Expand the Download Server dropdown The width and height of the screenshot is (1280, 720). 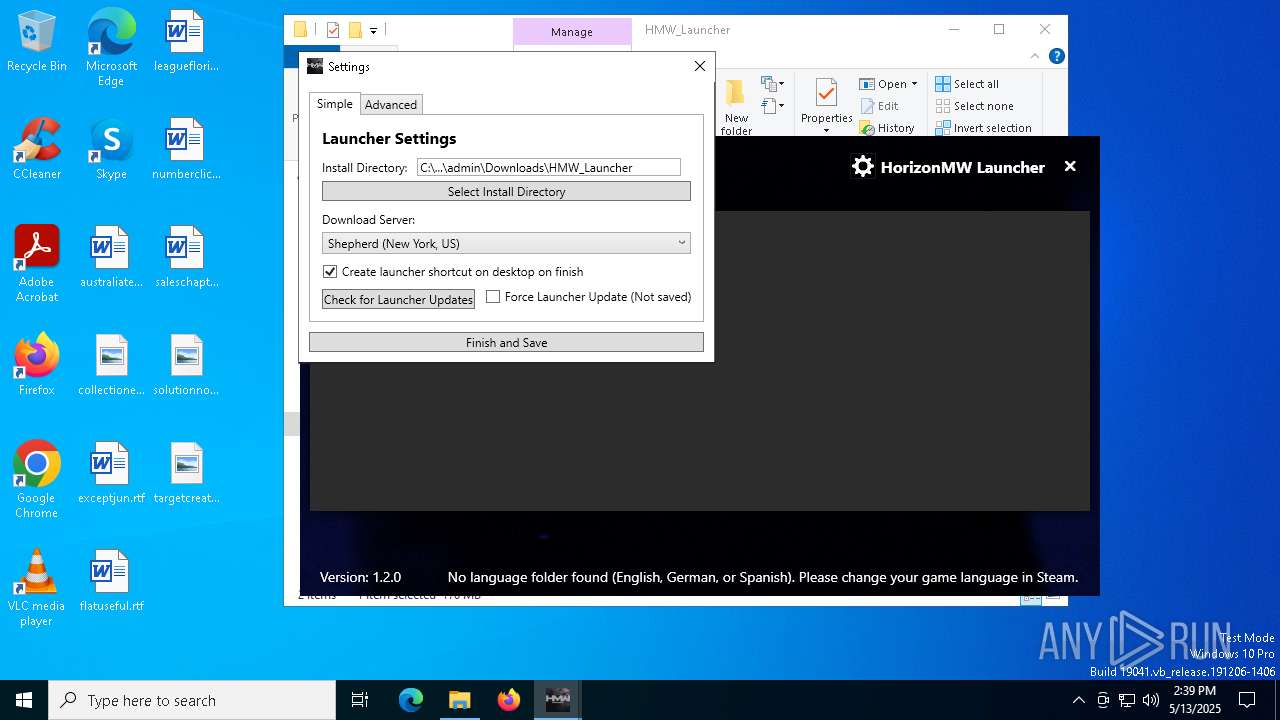pyautogui.click(x=506, y=243)
